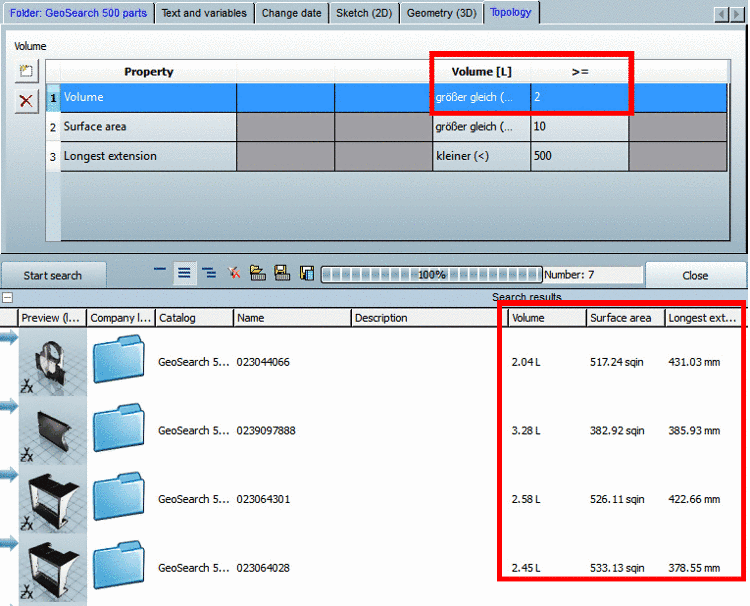This screenshot has width=750, height=606.
Task: Click the volume value 2.04 L
Action: coord(526,362)
